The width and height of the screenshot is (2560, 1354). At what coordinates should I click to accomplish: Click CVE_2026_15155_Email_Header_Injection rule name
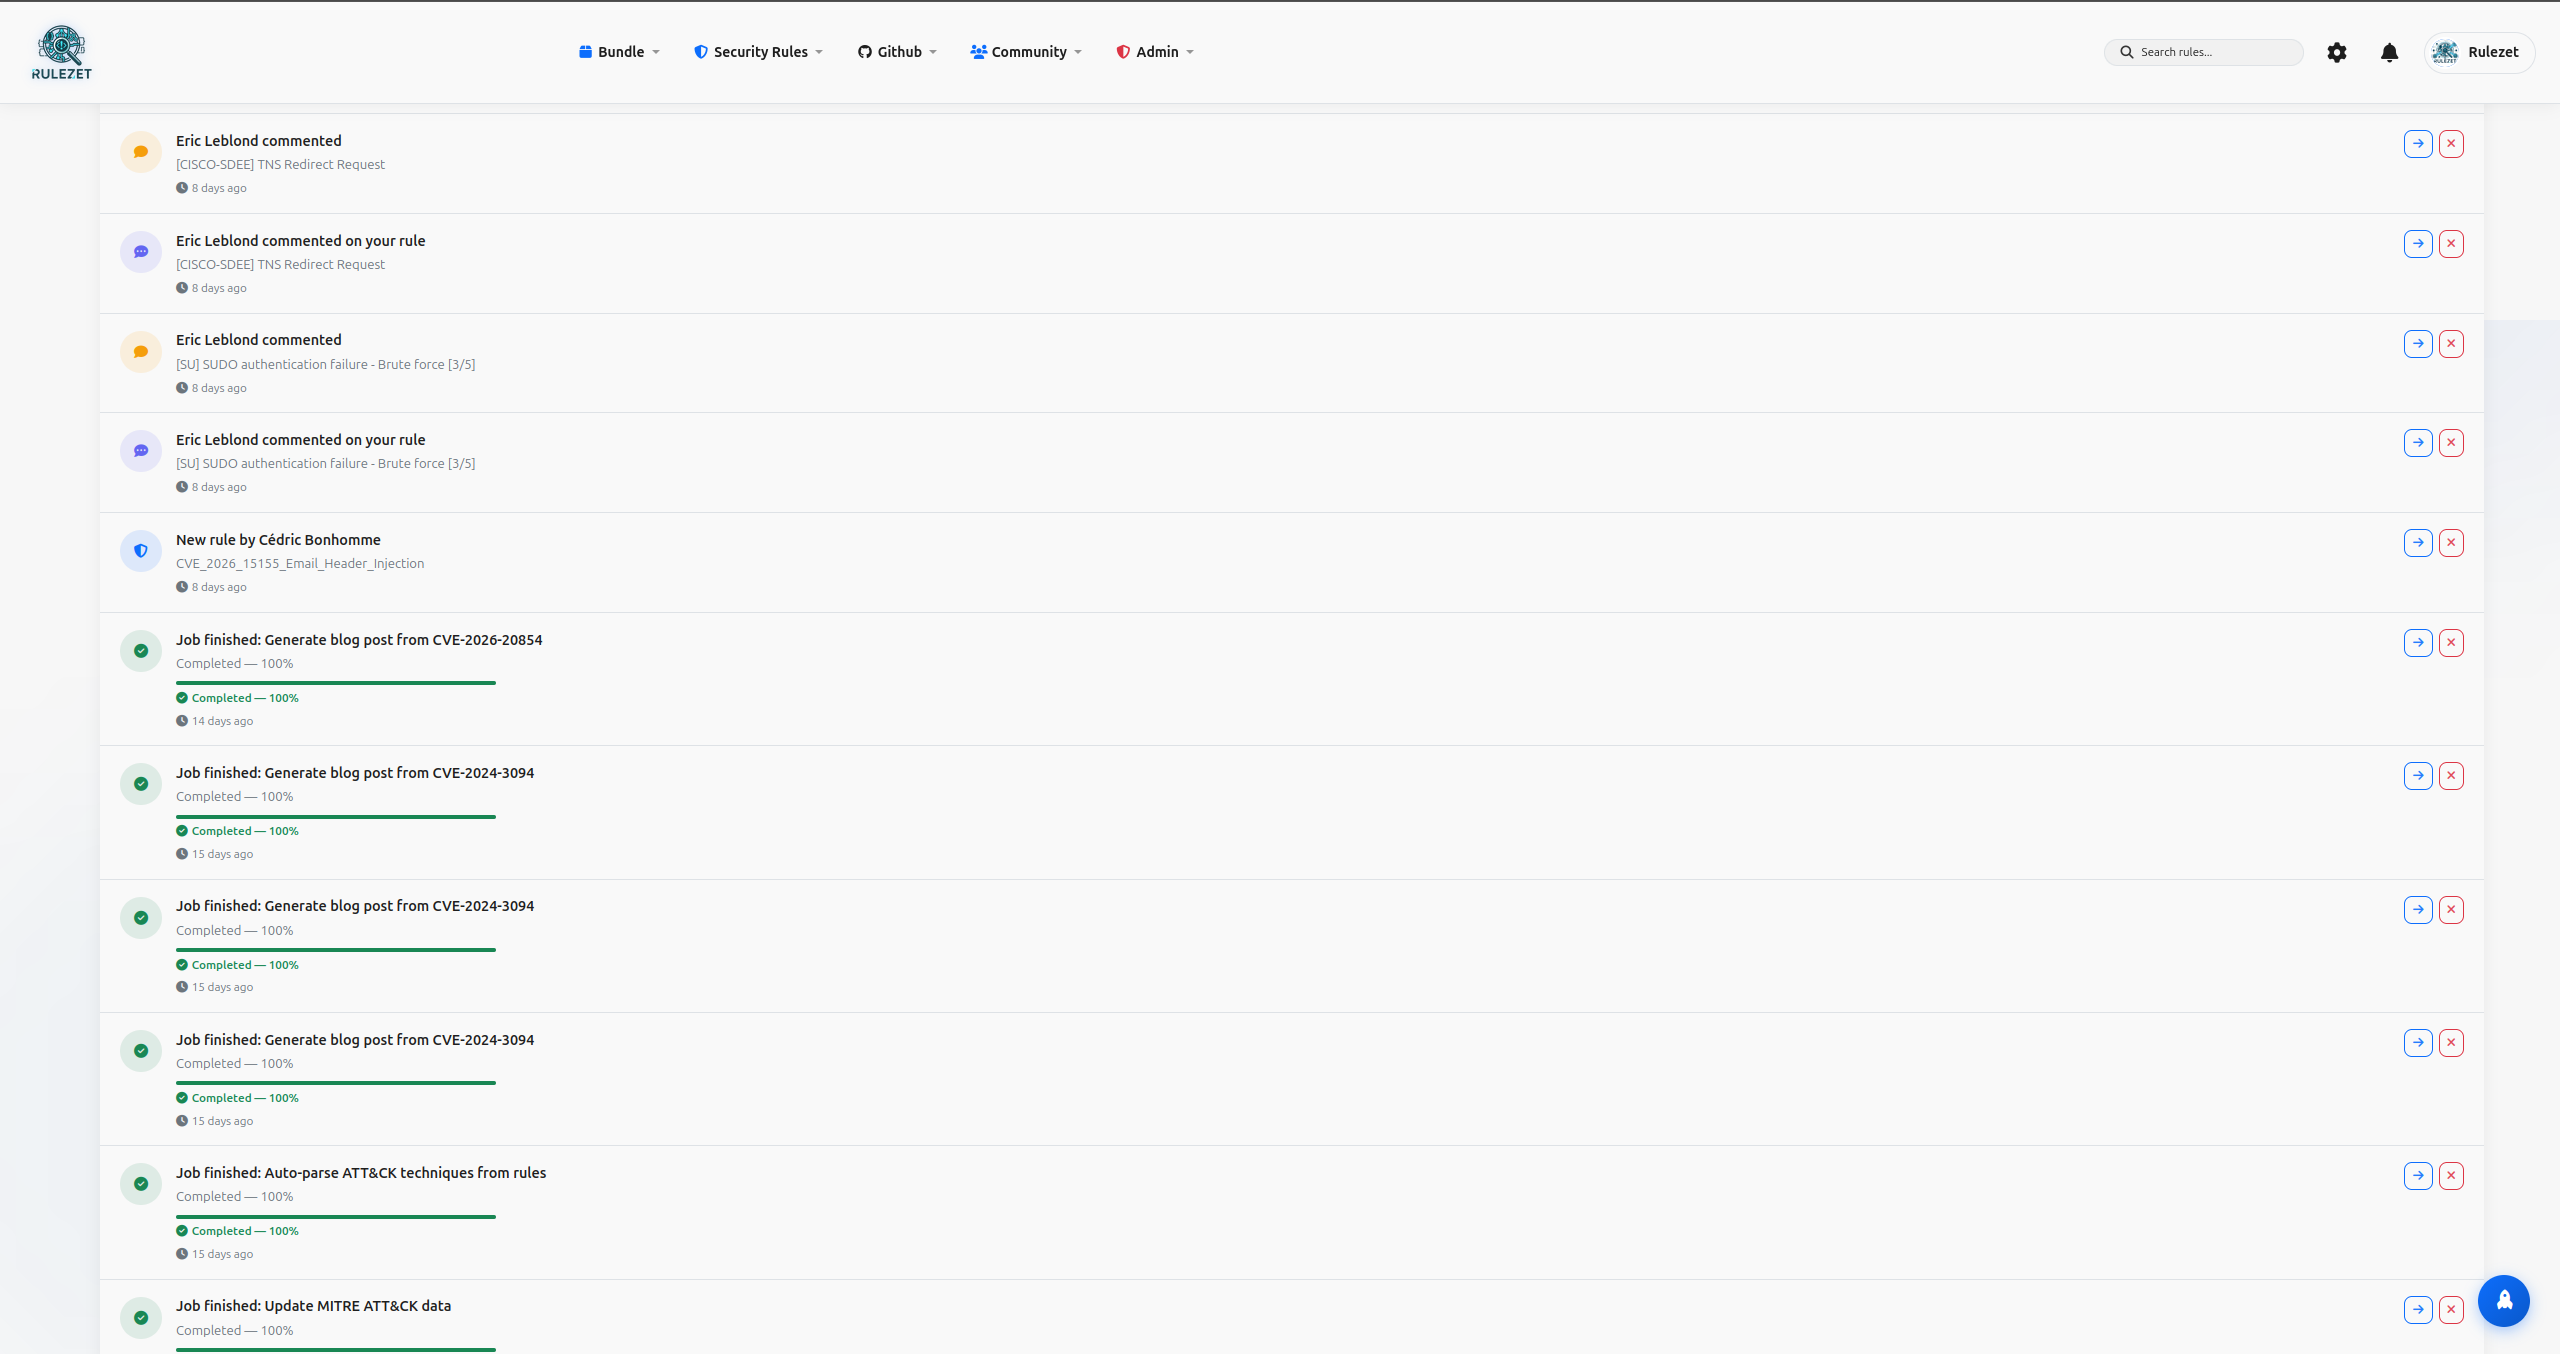300,564
